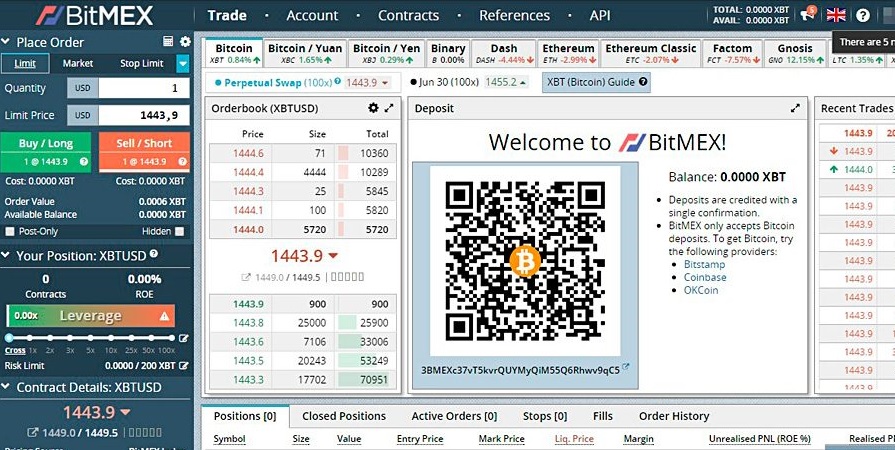Image resolution: width=895 pixels, height=450 pixels.
Task: Open Place Order settings gear
Action: (185, 41)
